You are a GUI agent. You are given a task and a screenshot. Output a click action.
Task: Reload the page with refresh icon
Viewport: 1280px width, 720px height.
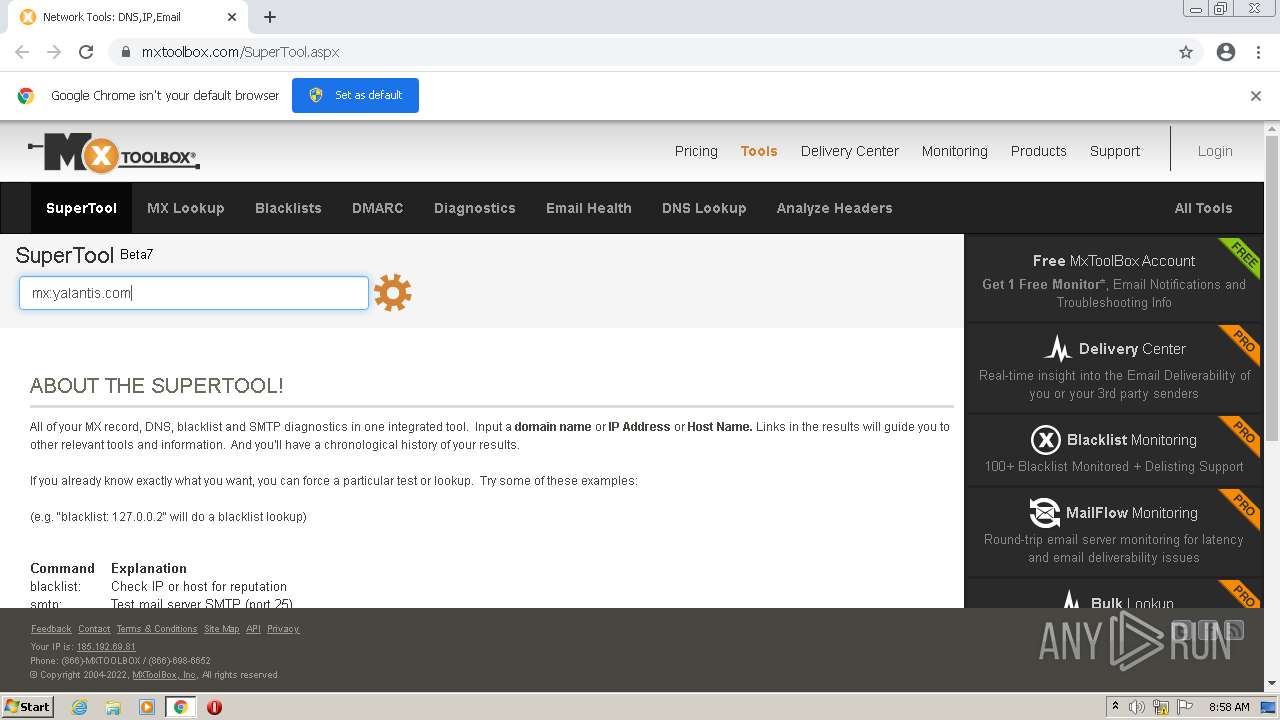[86, 52]
